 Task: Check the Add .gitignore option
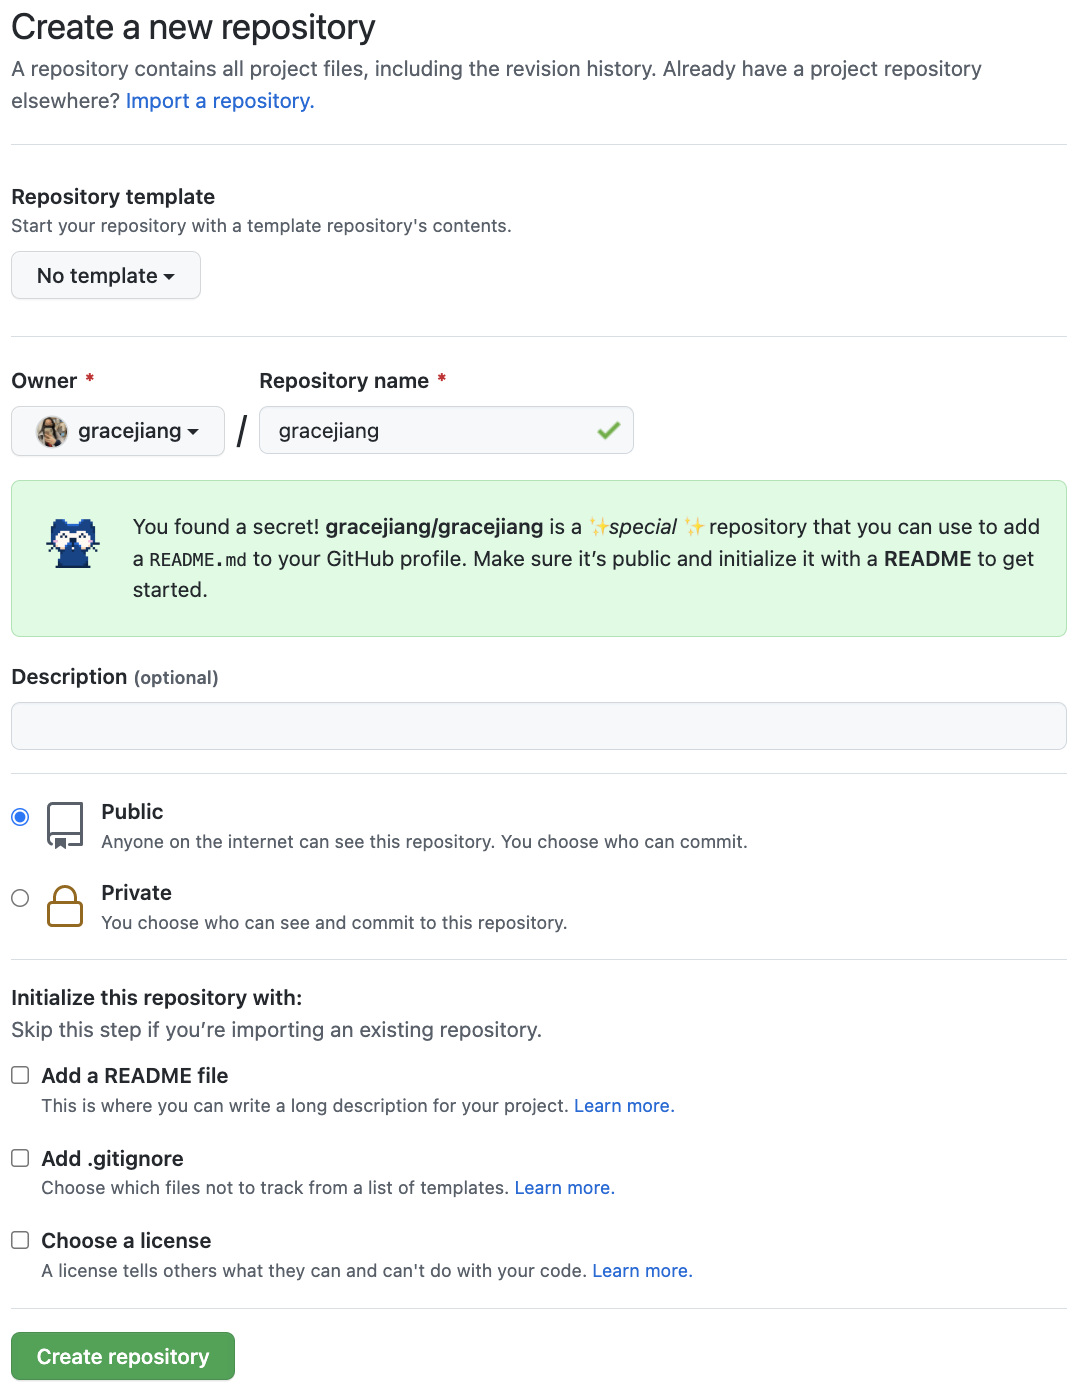point(20,1158)
